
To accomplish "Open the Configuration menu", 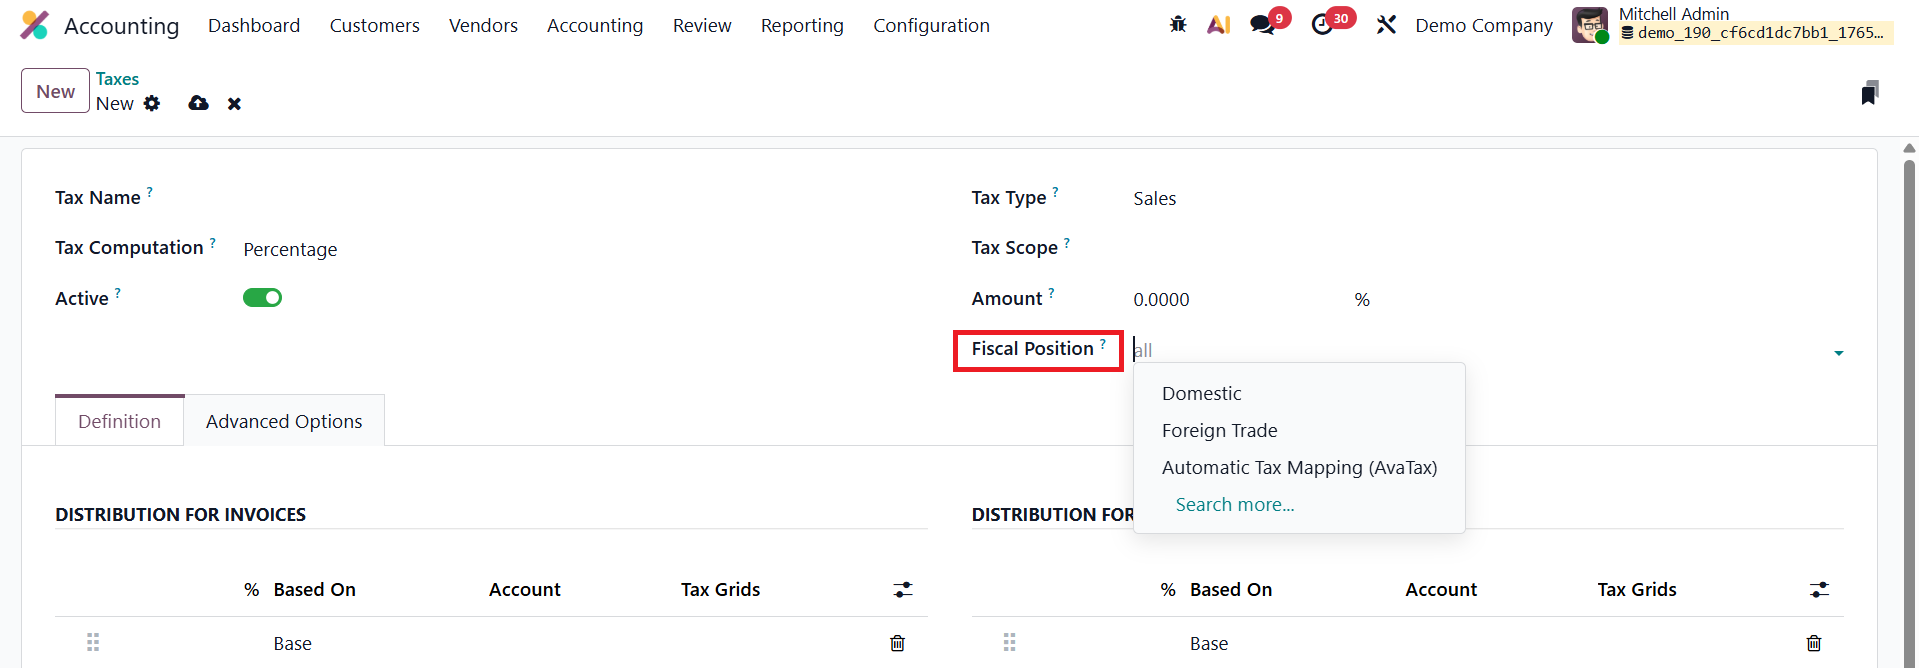I will click(x=931, y=26).
